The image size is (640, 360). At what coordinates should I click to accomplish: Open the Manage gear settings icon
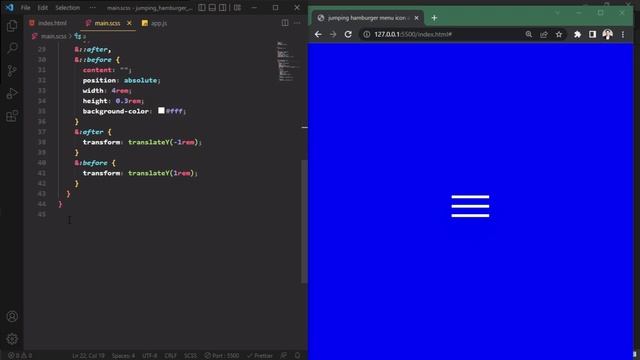point(12,339)
